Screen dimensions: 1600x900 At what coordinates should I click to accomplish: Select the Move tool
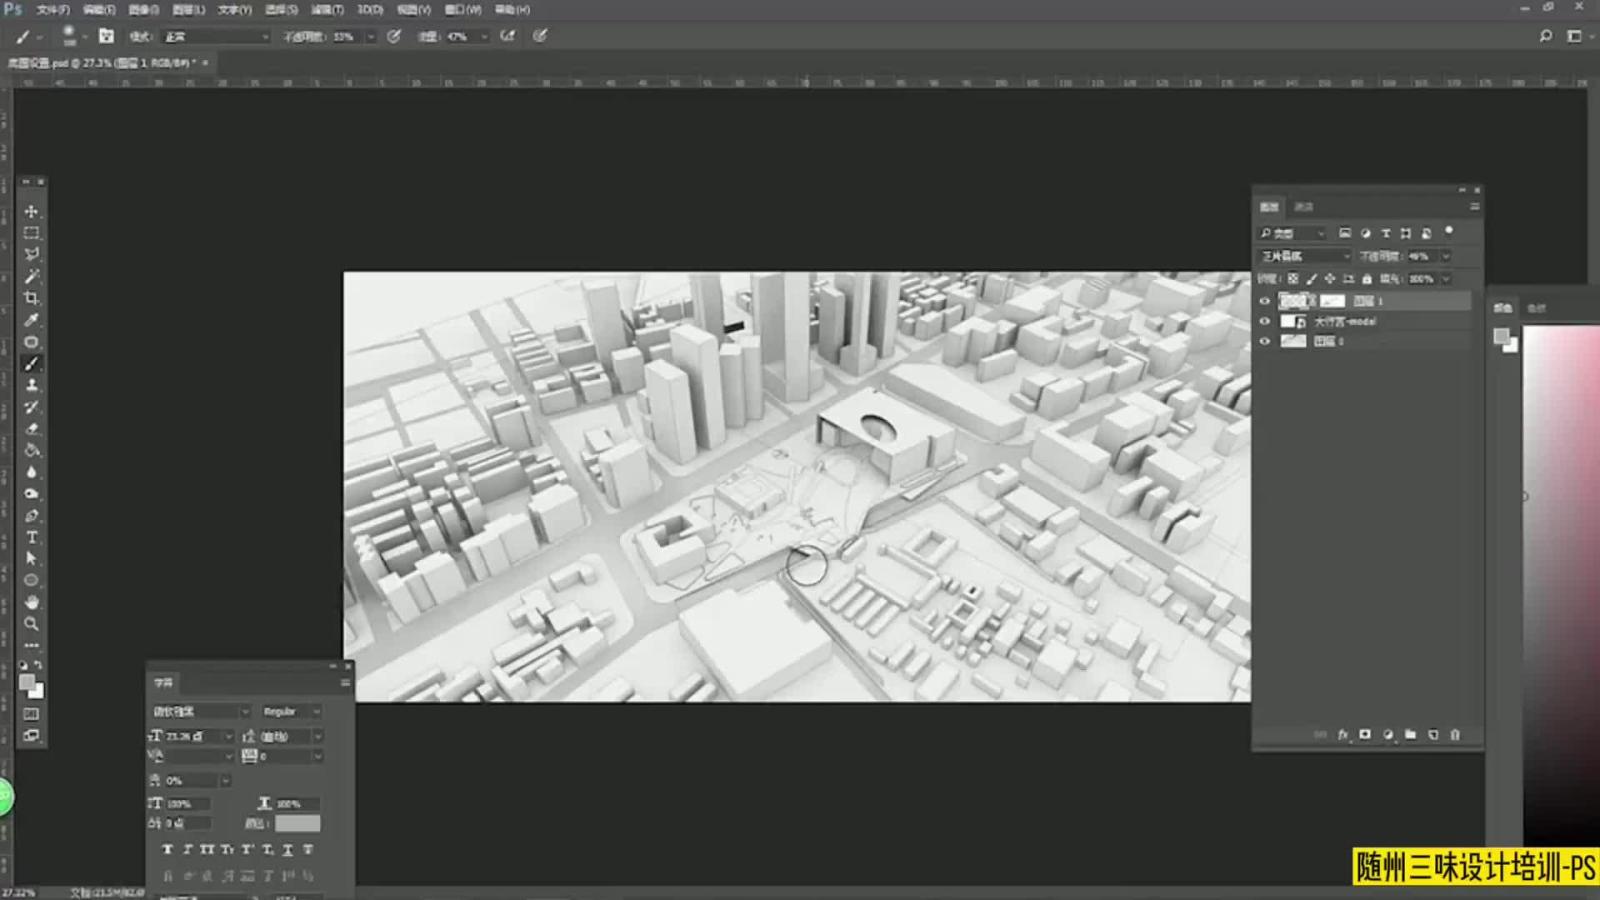point(31,212)
